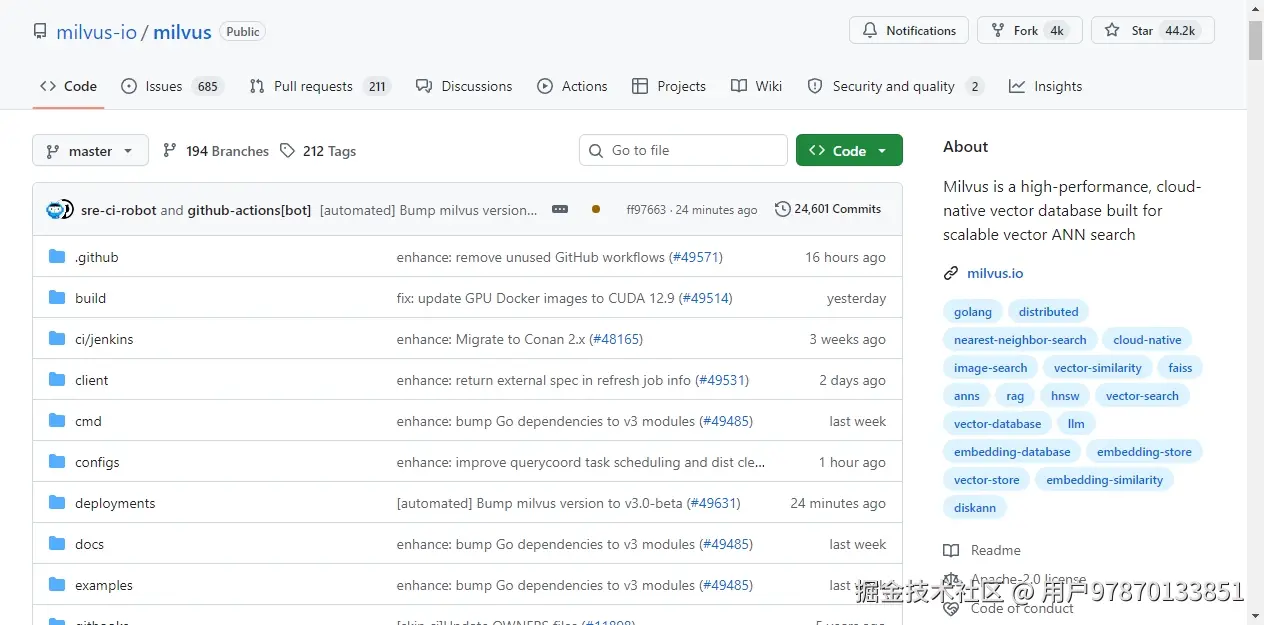Select the distributed topic tag
The image size is (1264, 625).
tap(1048, 312)
